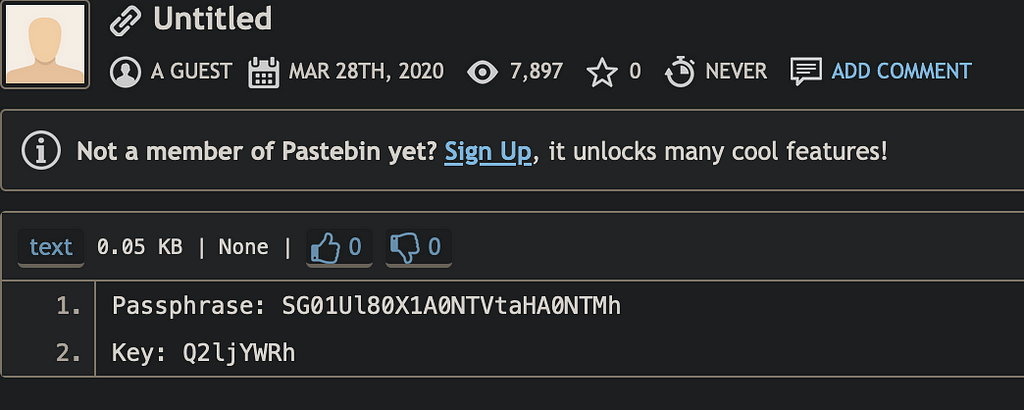The width and height of the screenshot is (1024, 410).
Task: Click the calendar icon by the date
Action: tap(264, 72)
